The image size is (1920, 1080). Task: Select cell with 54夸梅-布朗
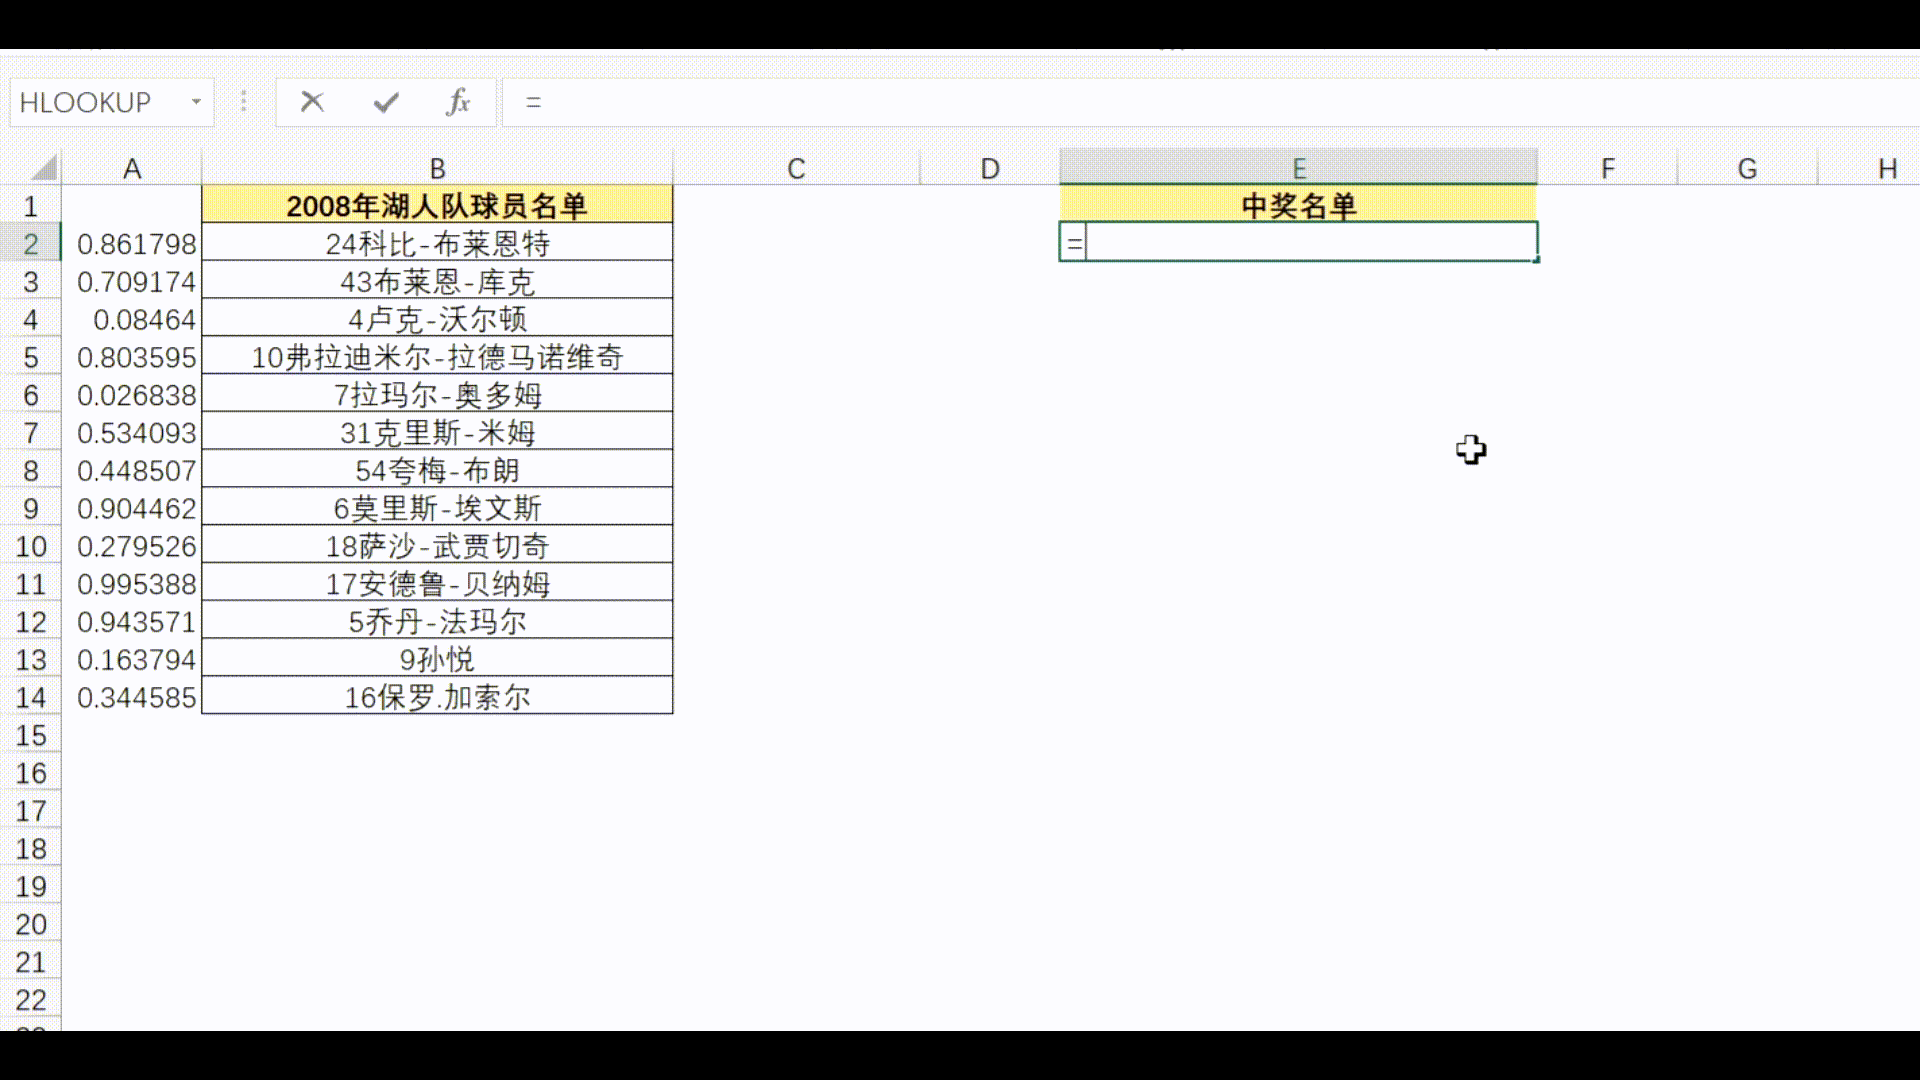coord(437,470)
